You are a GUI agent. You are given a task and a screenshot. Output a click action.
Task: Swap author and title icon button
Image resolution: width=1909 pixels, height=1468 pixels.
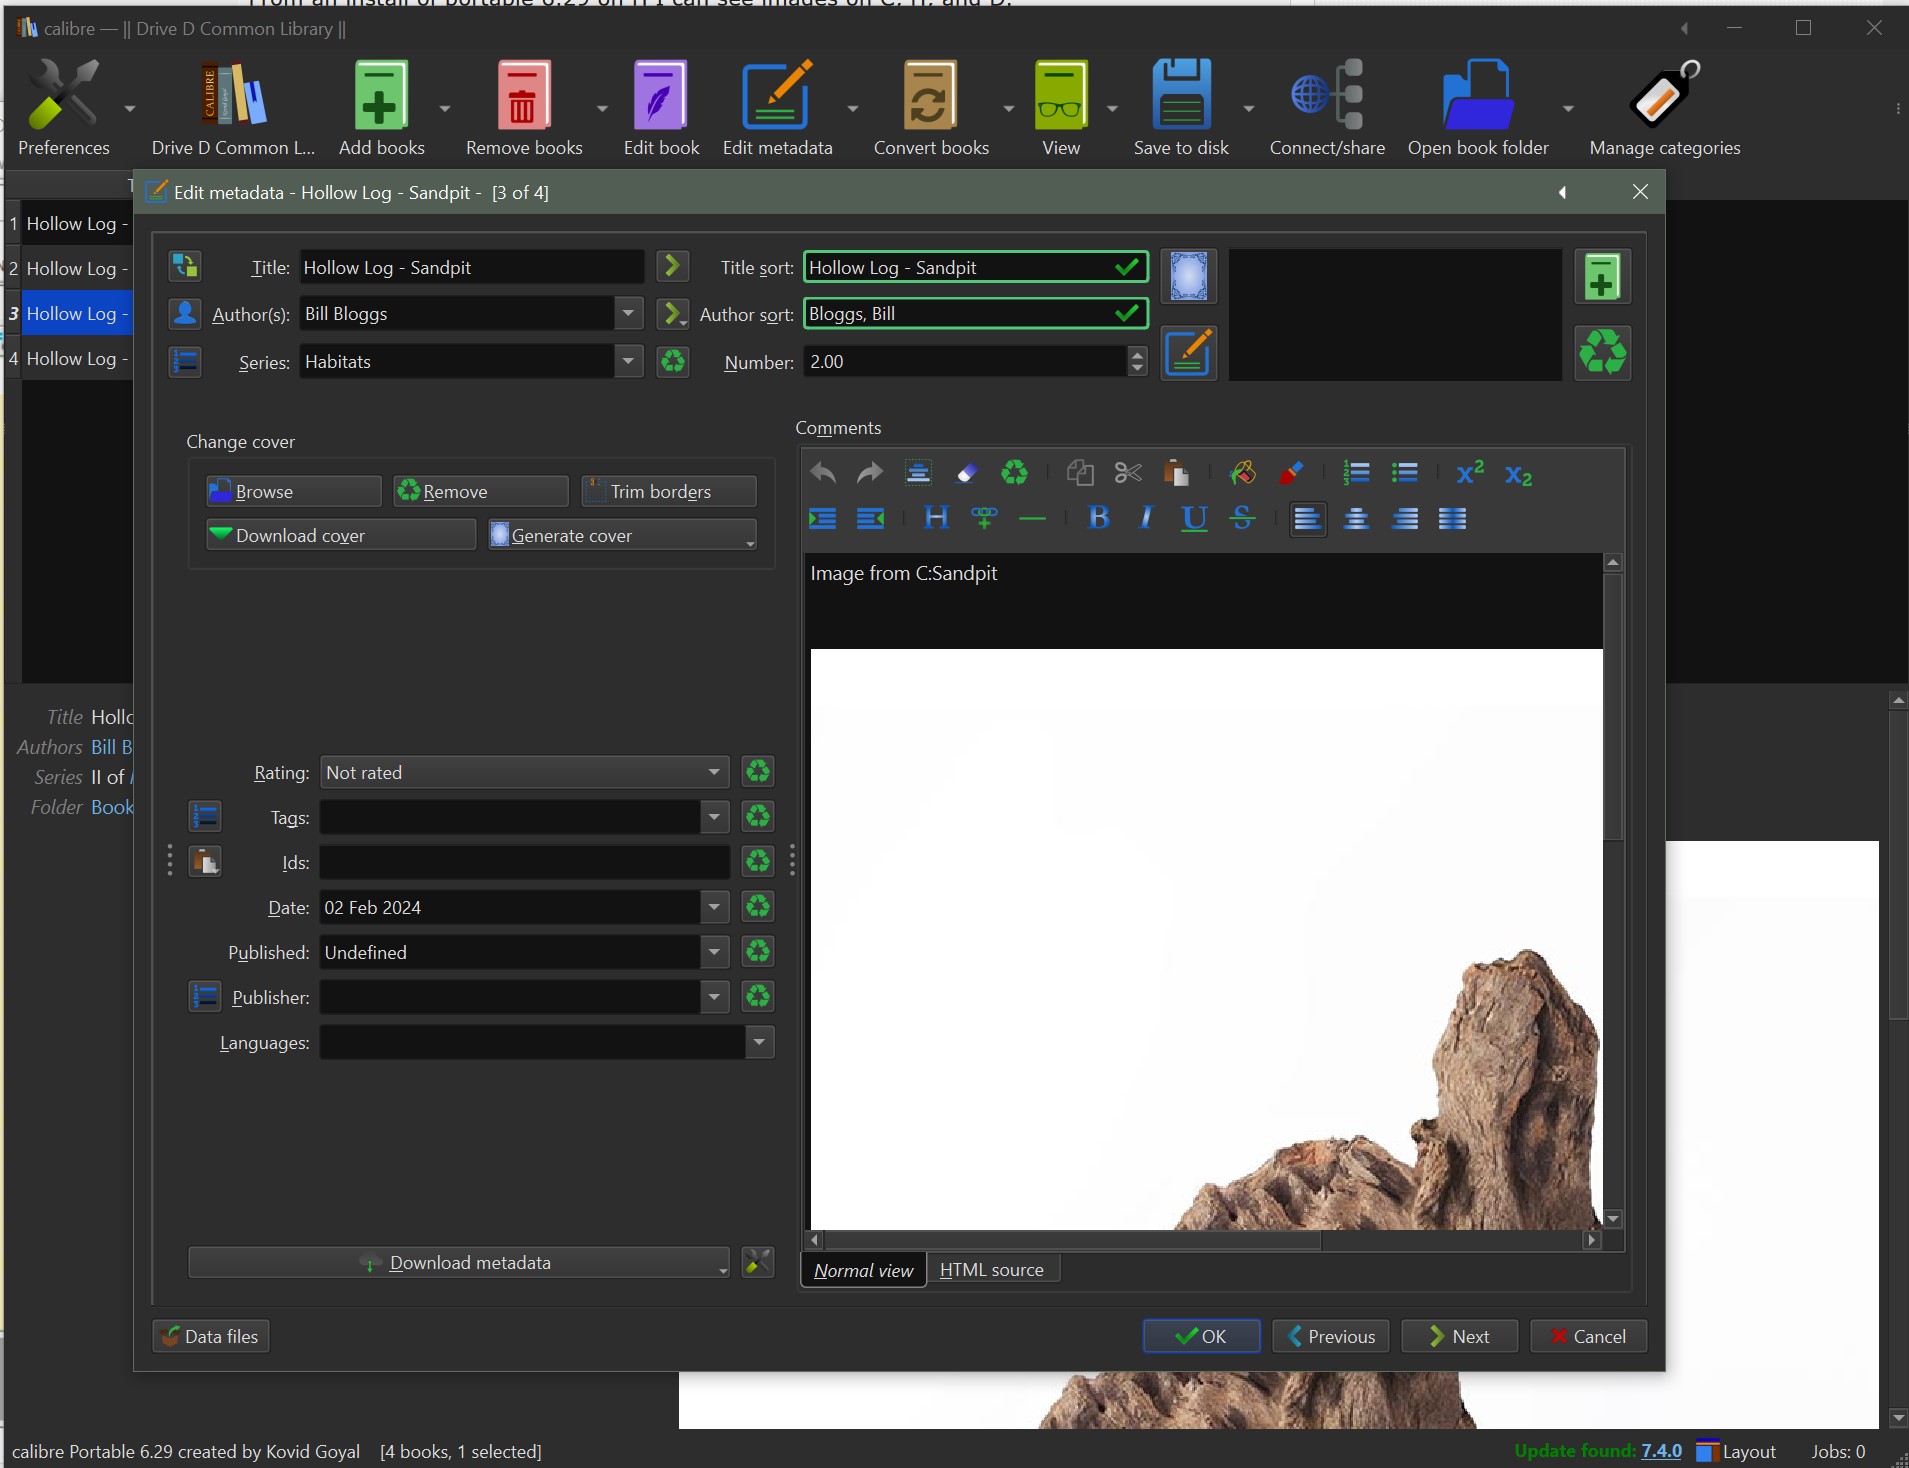[x=185, y=266]
